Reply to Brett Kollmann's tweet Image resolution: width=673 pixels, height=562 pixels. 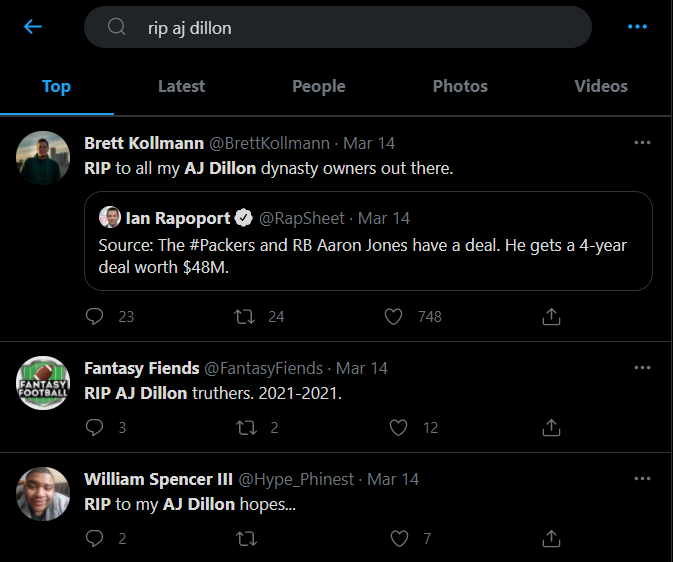96,316
